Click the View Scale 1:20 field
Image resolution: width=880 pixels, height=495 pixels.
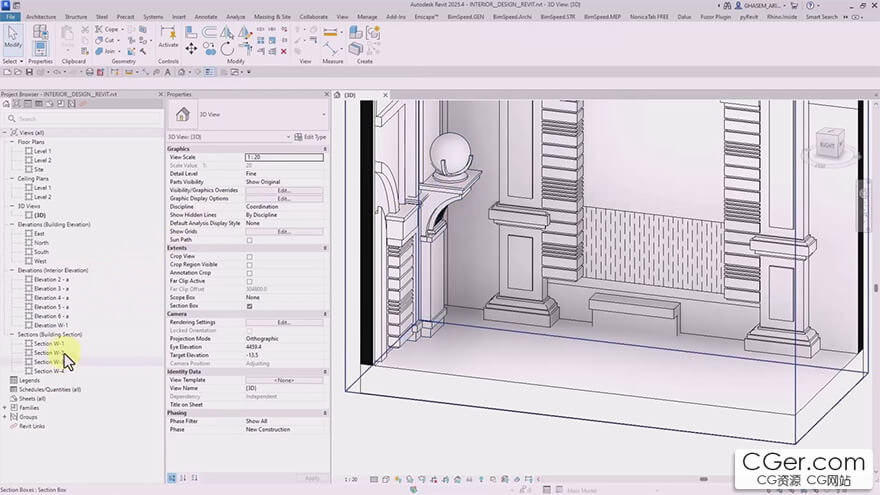pos(284,157)
